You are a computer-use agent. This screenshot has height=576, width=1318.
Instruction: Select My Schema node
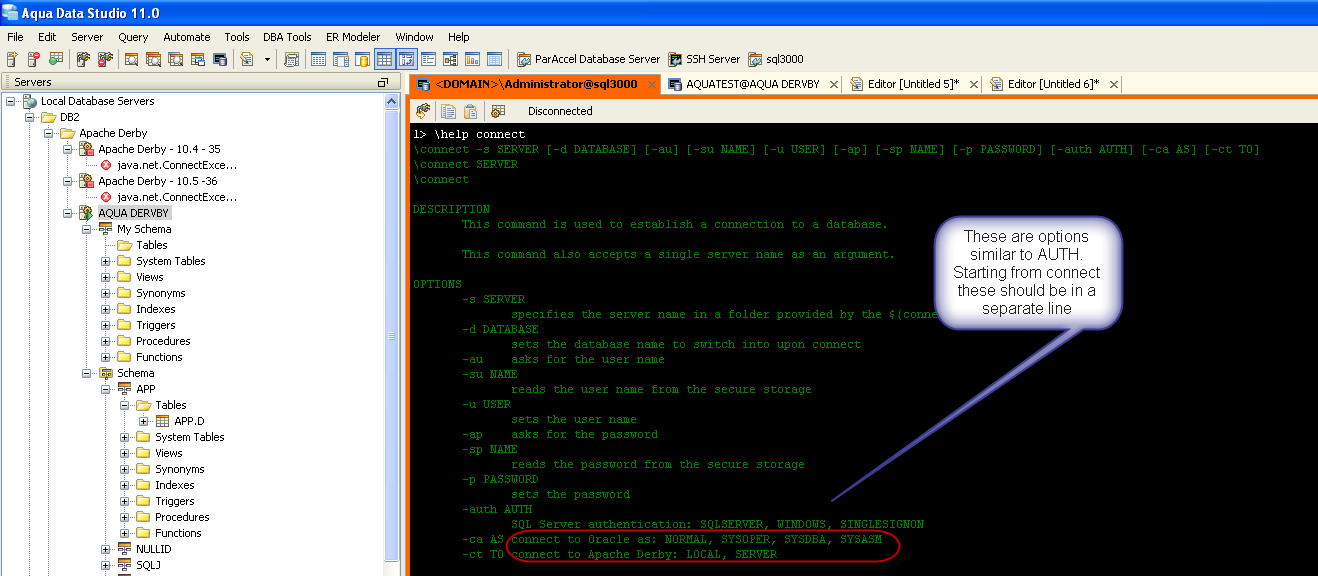pos(144,229)
